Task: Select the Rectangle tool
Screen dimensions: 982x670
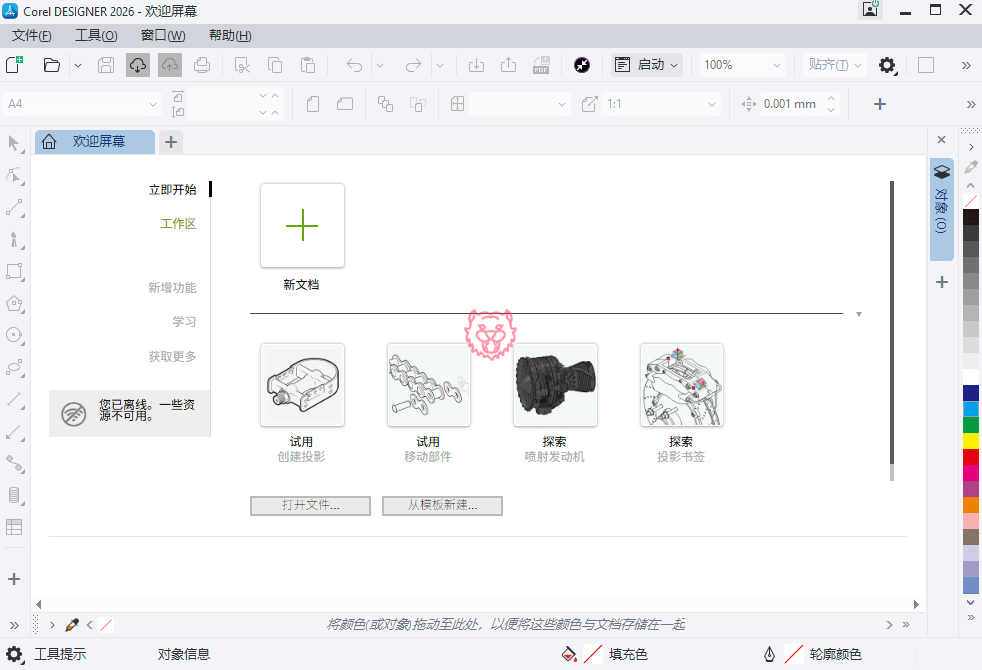Action: click(14, 271)
